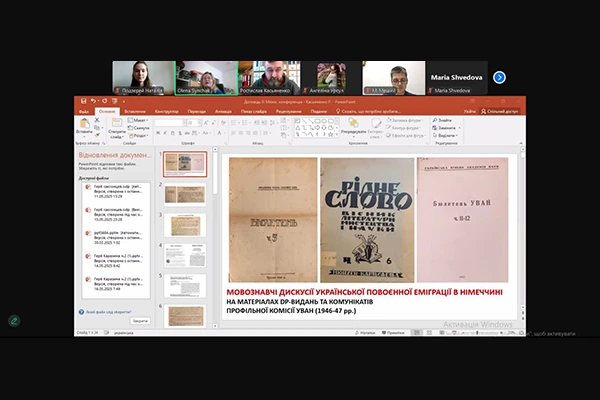This screenshot has width=600, height=400.
Task: Click the Paste clipboard icon
Action: click(84, 123)
